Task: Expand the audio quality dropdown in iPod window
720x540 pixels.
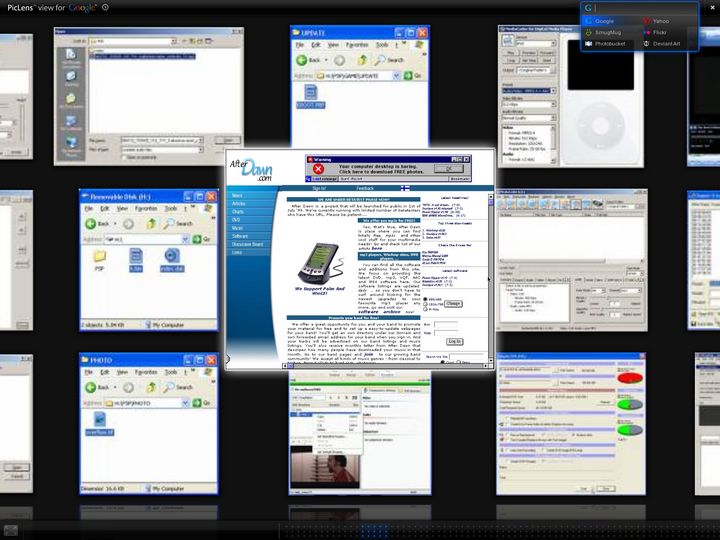Action: (x=553, y=118)
